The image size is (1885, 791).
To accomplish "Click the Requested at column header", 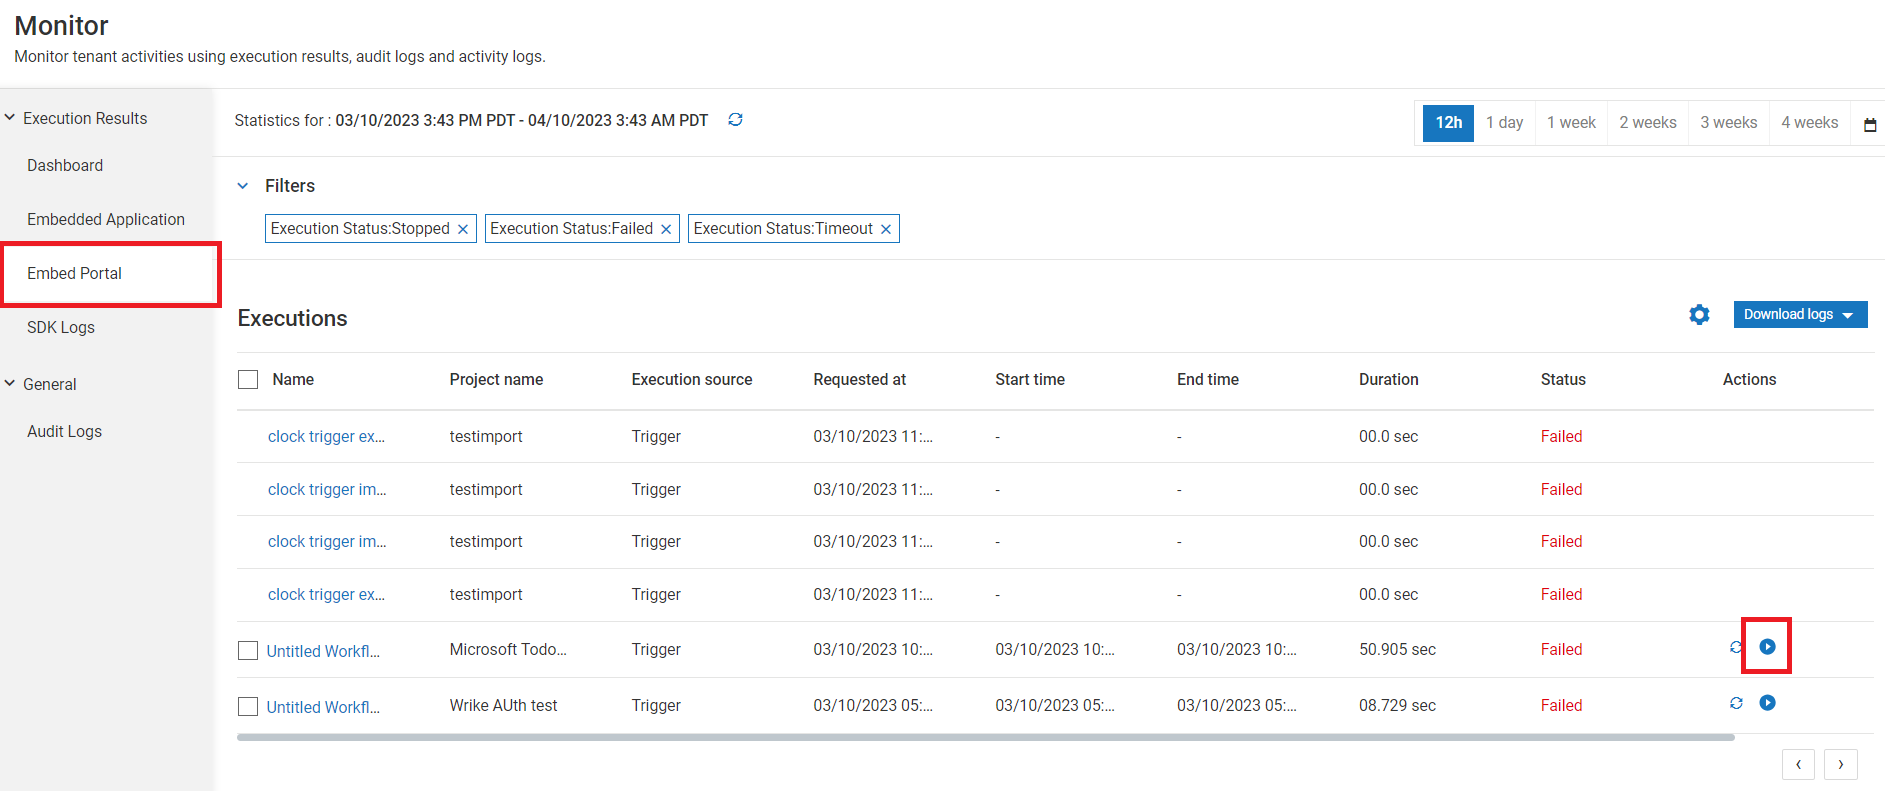I will [x=860, y=380].
